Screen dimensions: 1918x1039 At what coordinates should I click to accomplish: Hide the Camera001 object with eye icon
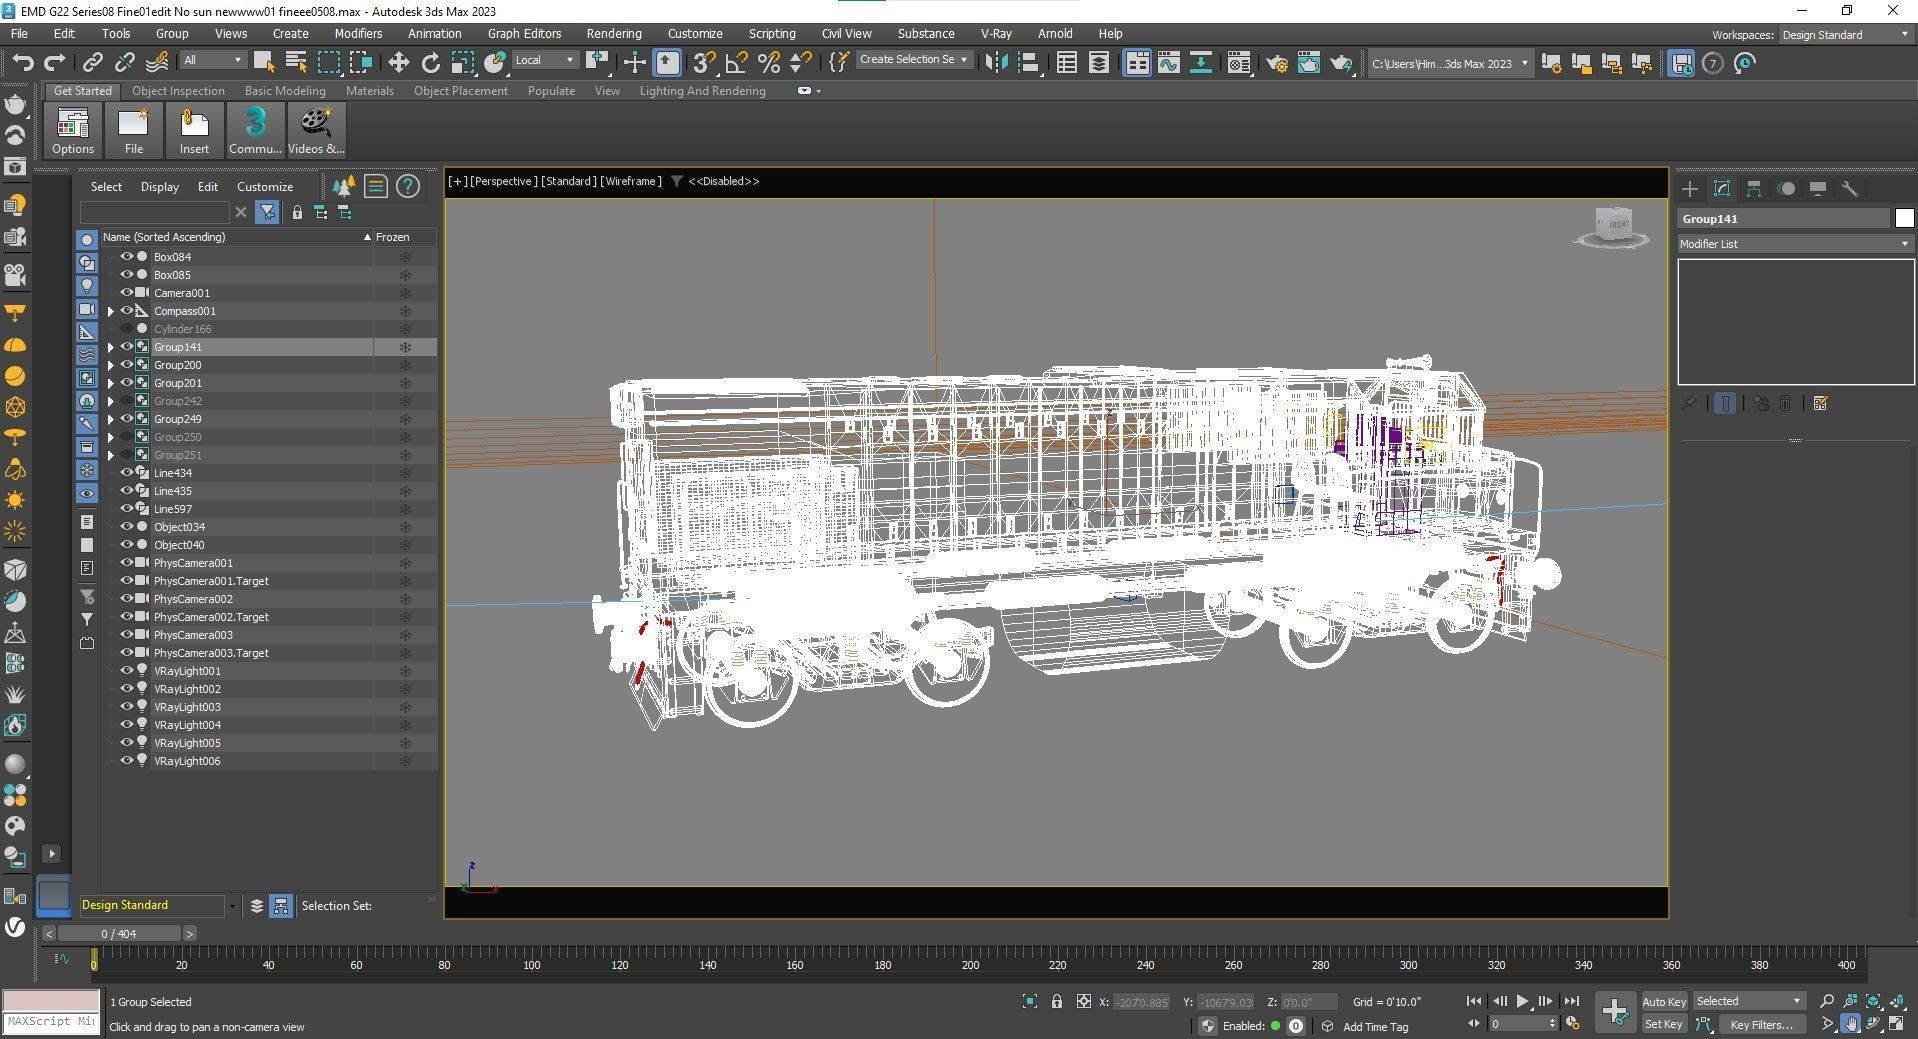click(127, 293)
